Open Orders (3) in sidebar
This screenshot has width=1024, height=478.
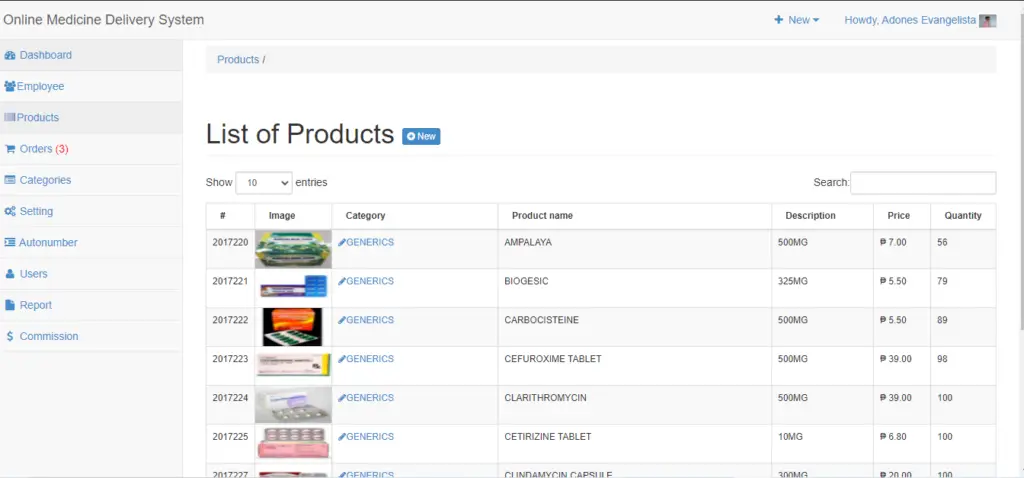91,149
